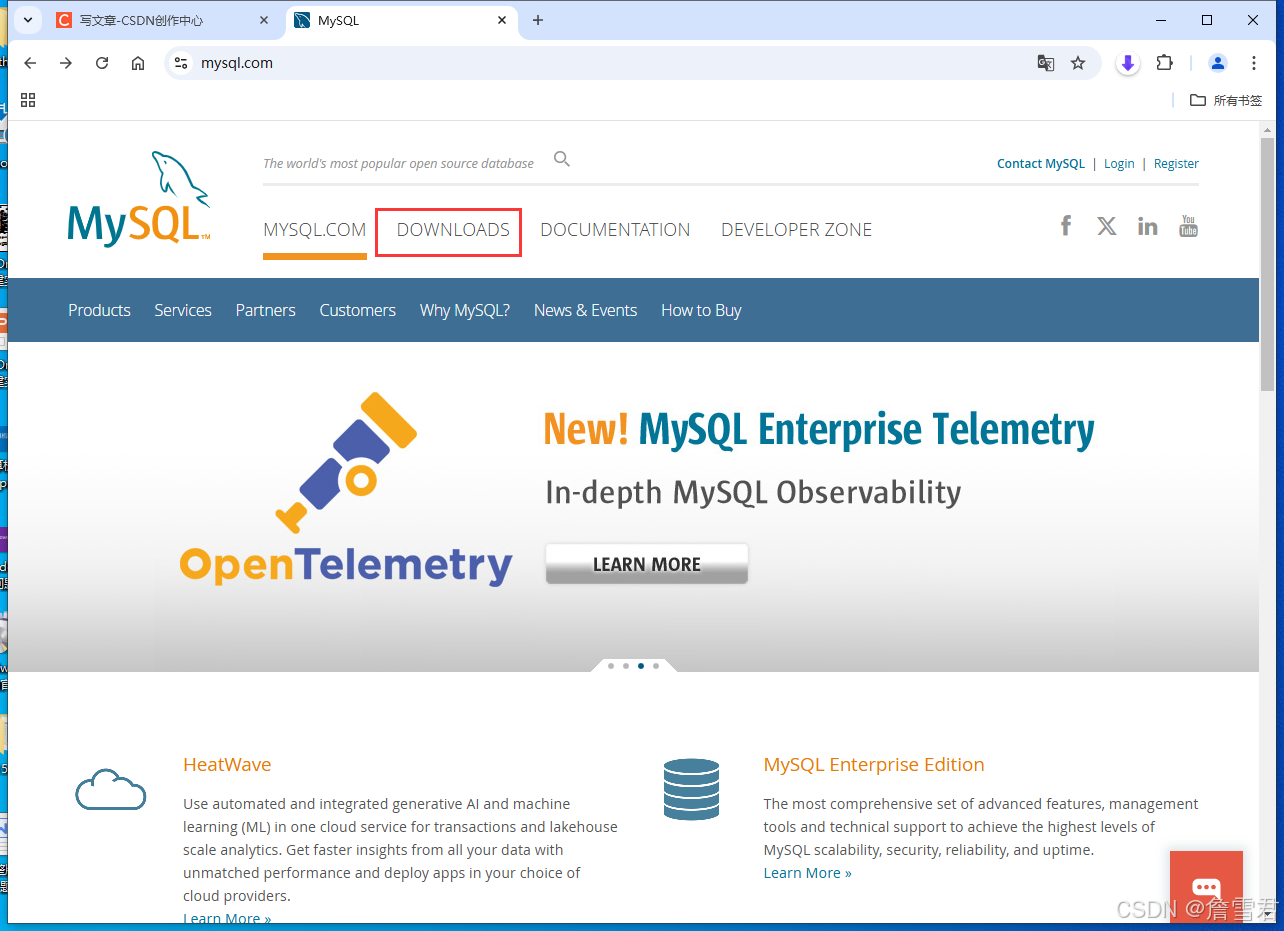Screen dimensions: 1284x931
Task: Open the DOCUMENTATION section
Action: (x=615, y=230)
